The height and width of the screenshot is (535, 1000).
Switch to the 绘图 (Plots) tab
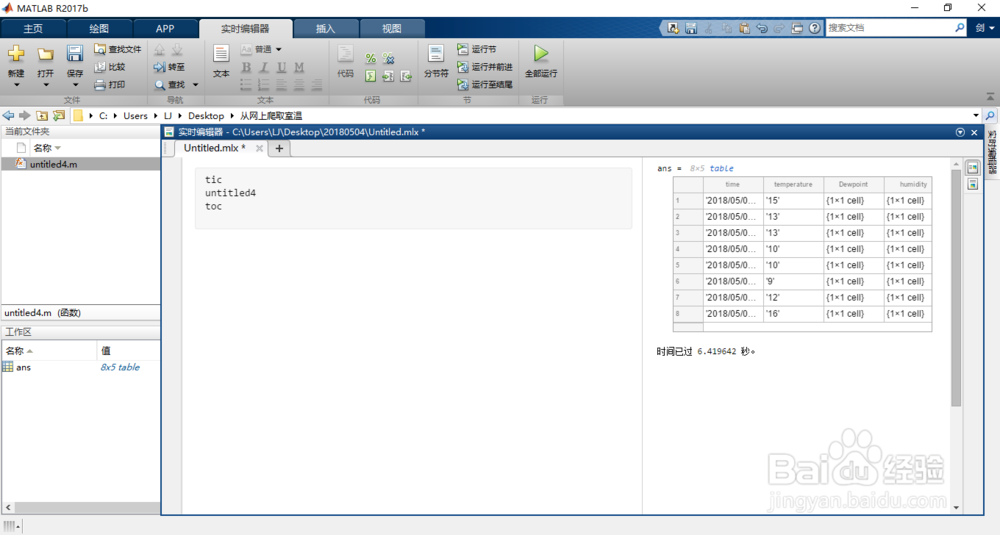pyautogui.click(x=99, y=29)
